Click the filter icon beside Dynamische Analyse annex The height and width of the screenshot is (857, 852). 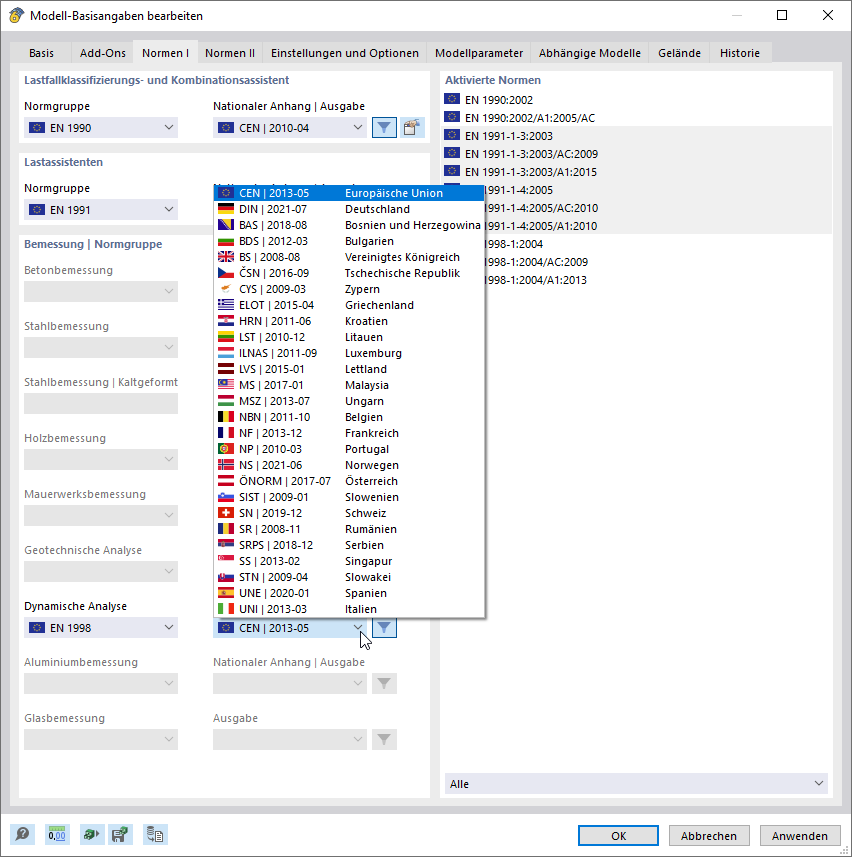[x=384, y=628]
